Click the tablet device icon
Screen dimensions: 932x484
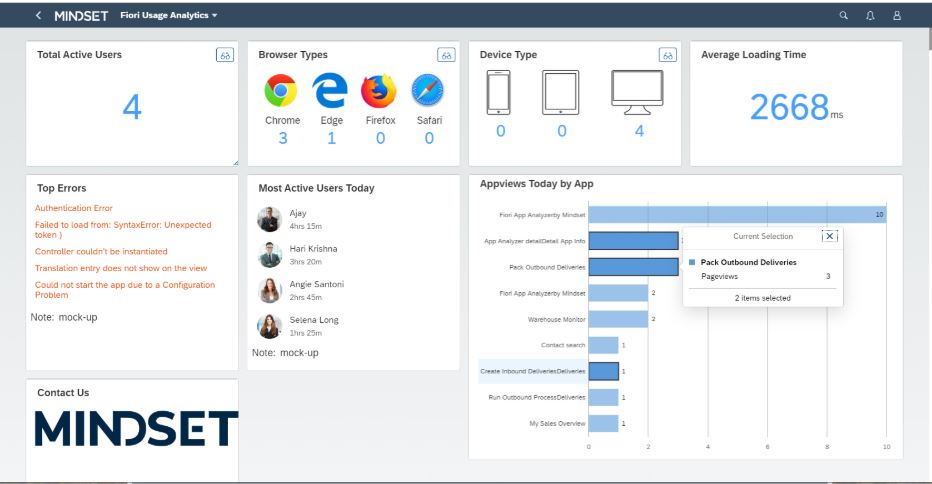pyautogui.click(x=561, y=92)
